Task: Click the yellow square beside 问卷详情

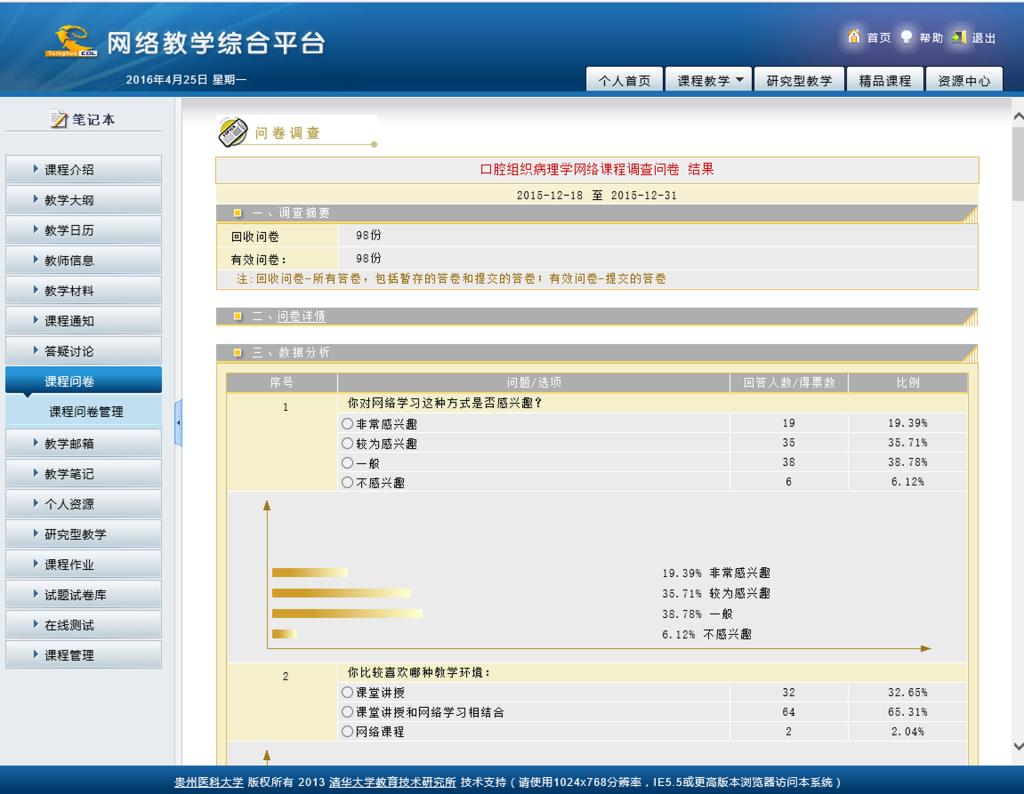Action: [238, 316]
